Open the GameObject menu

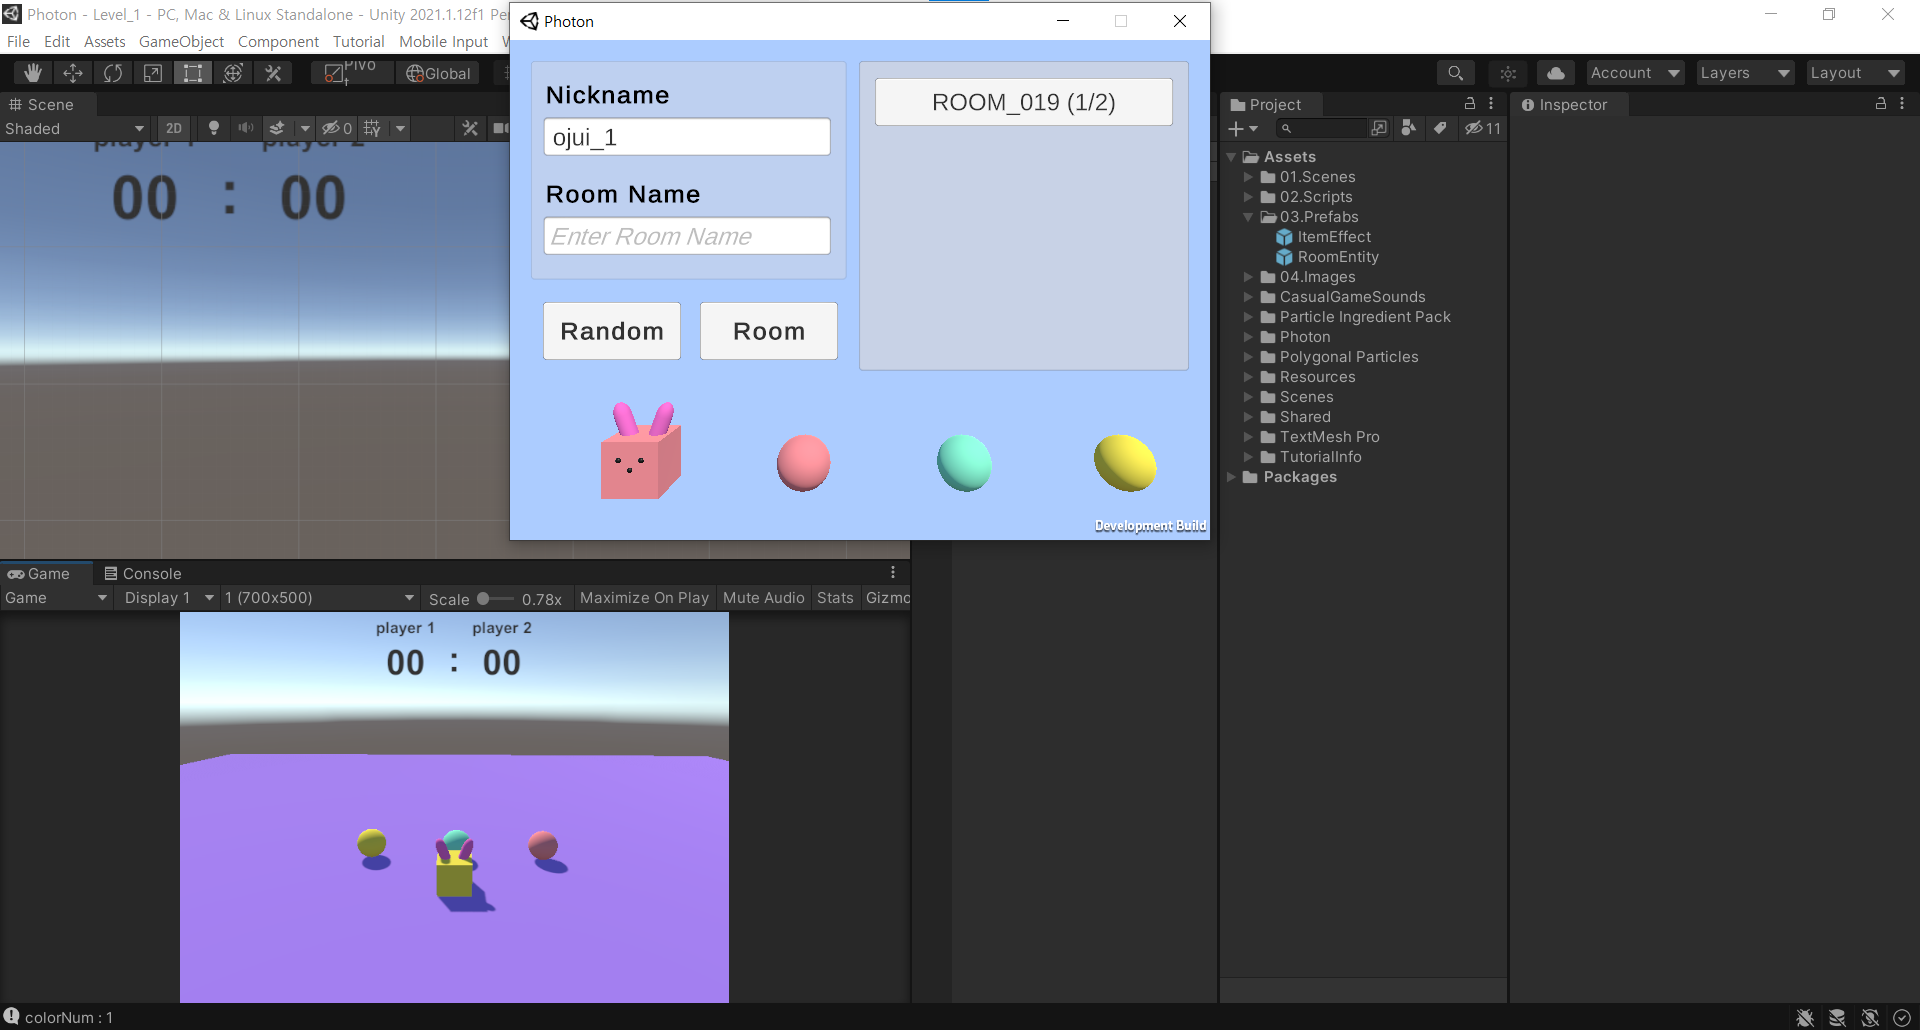pyautogui.click(x=181, y=41)
